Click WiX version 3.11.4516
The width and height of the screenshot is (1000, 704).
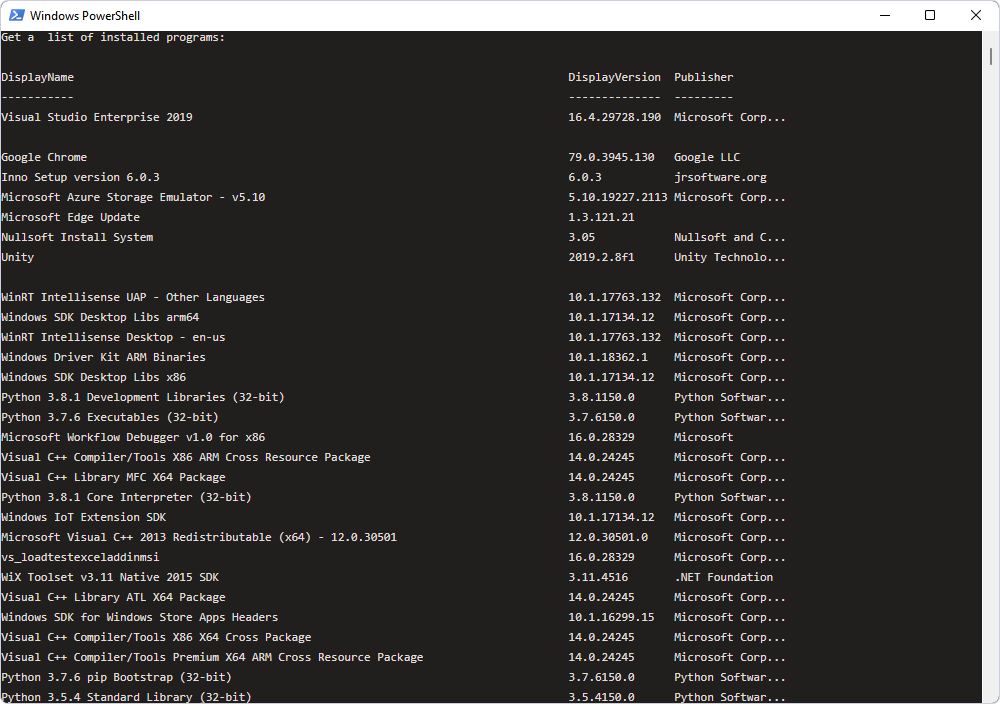click(x=598, y=577)
